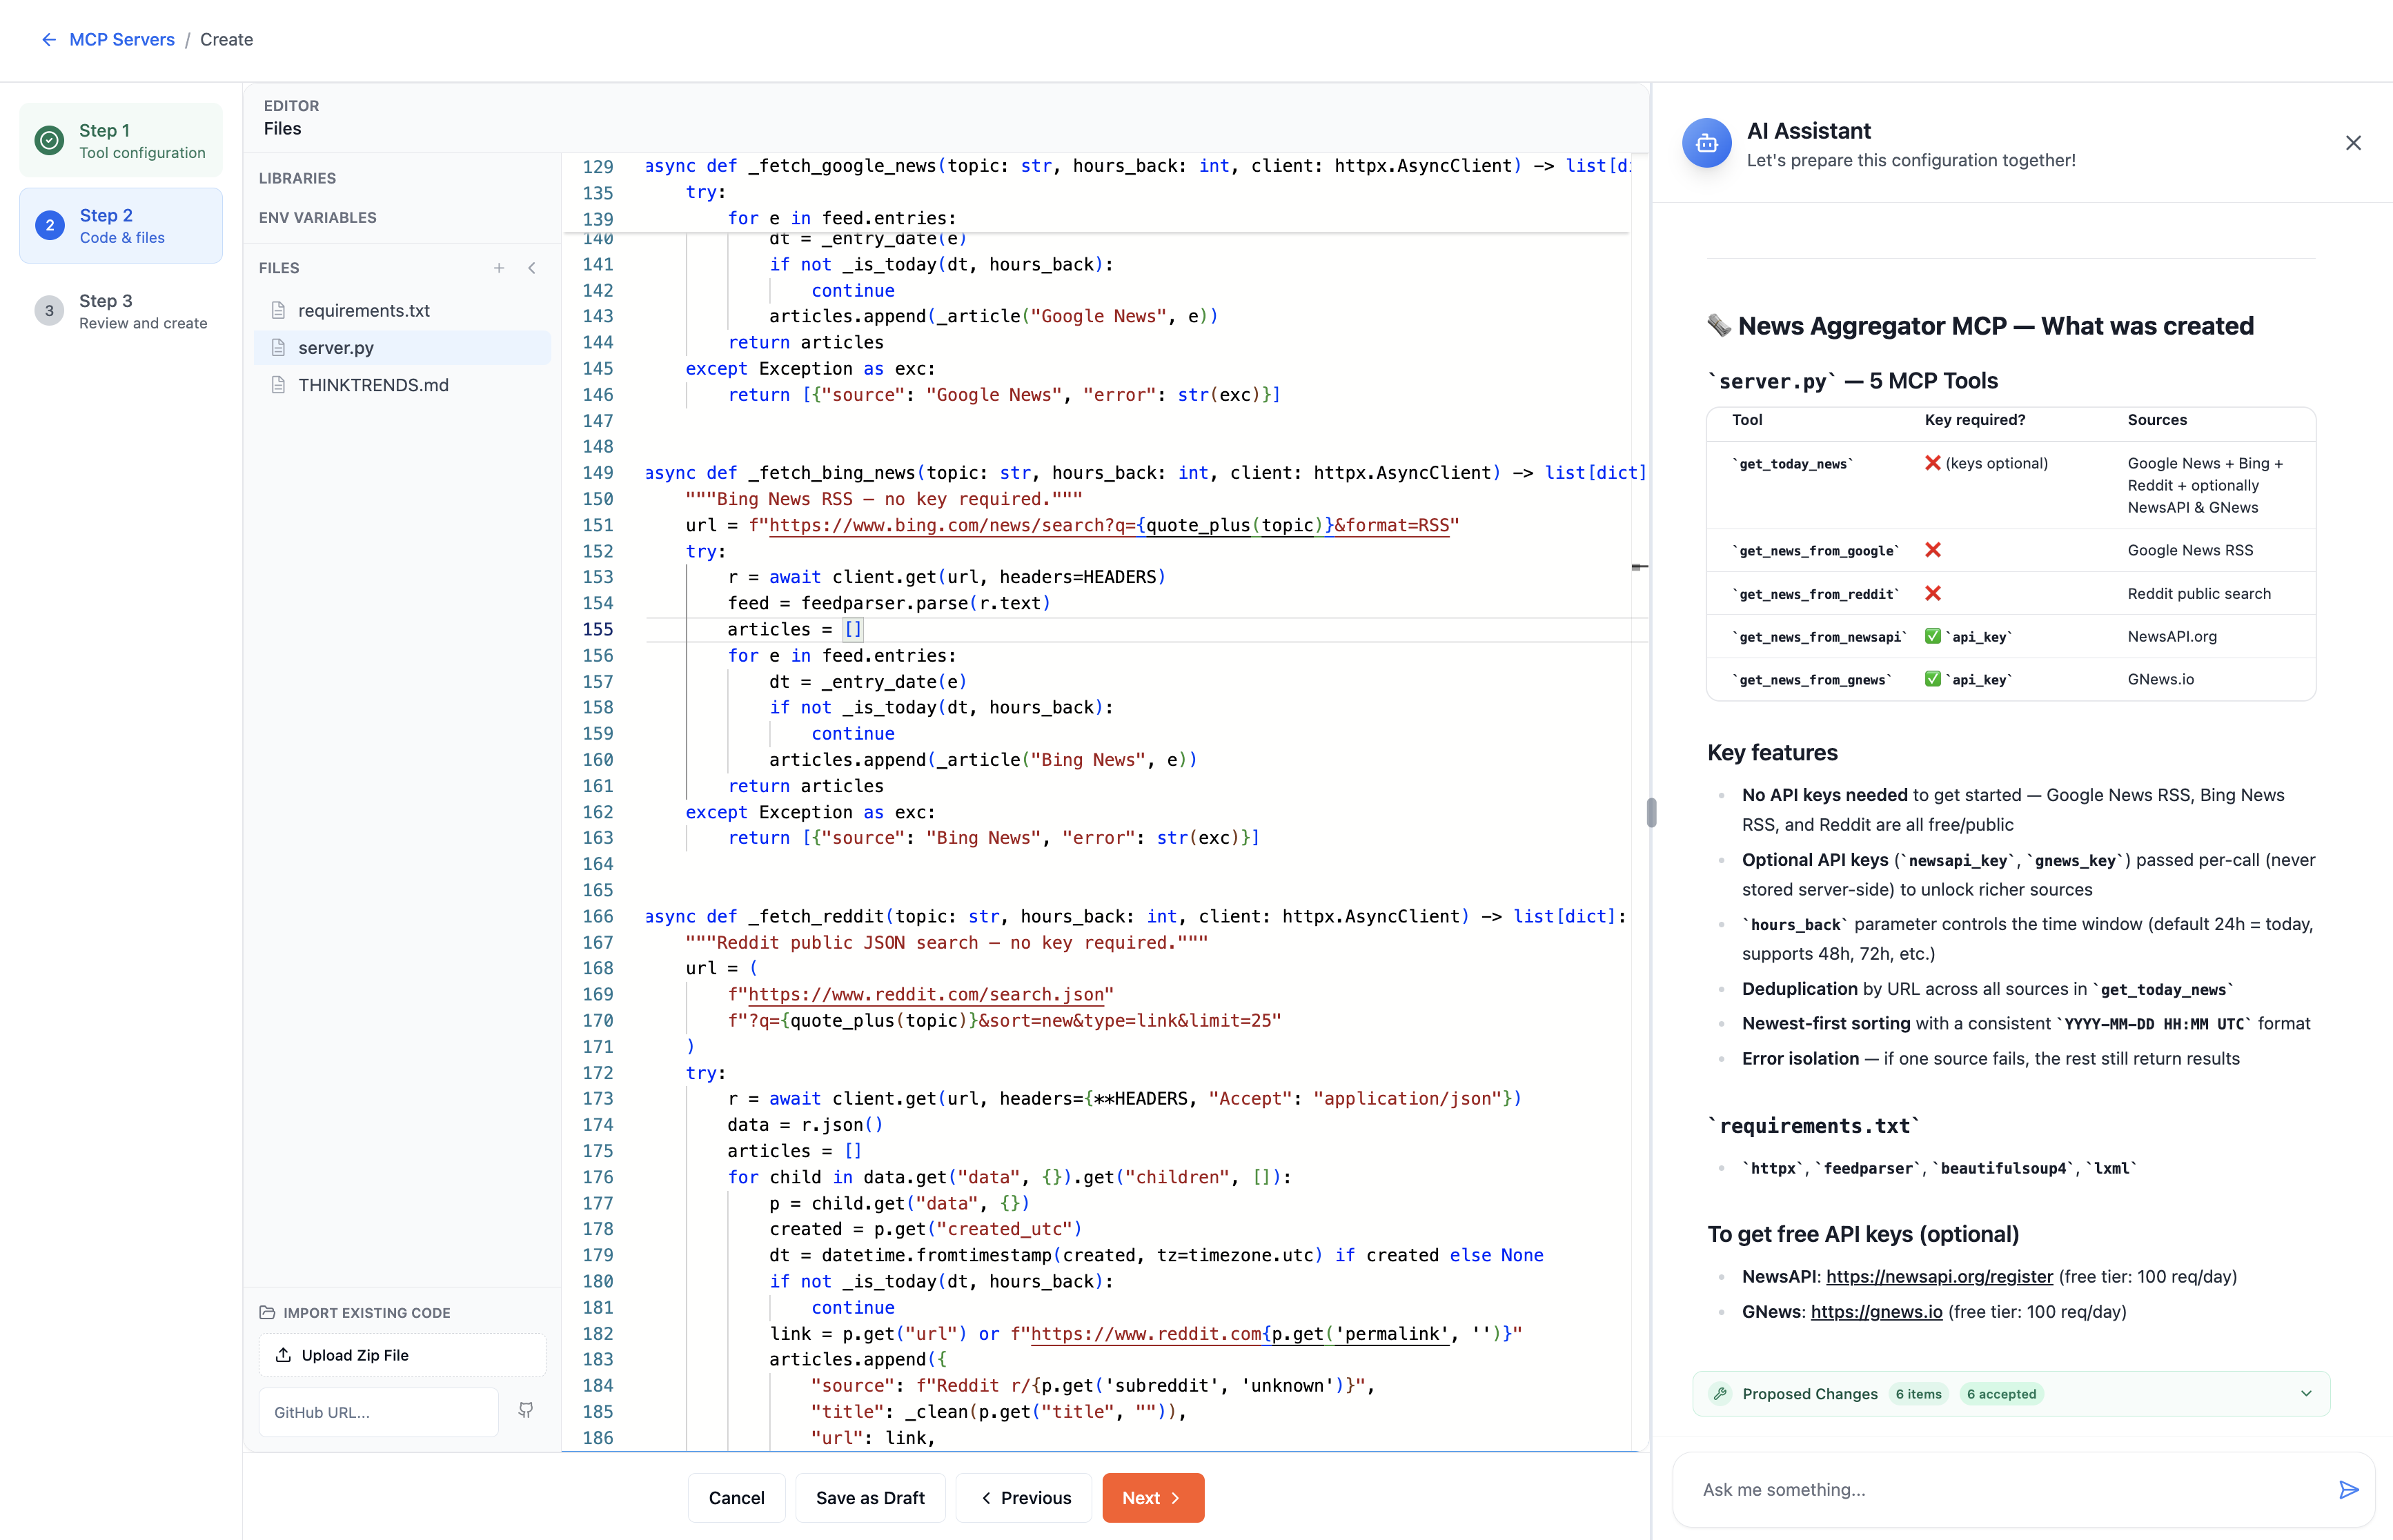Send message with the paper plane icon
The width and height of the screenshot is (2393, 1540).
click(x=2349, y=1490)
